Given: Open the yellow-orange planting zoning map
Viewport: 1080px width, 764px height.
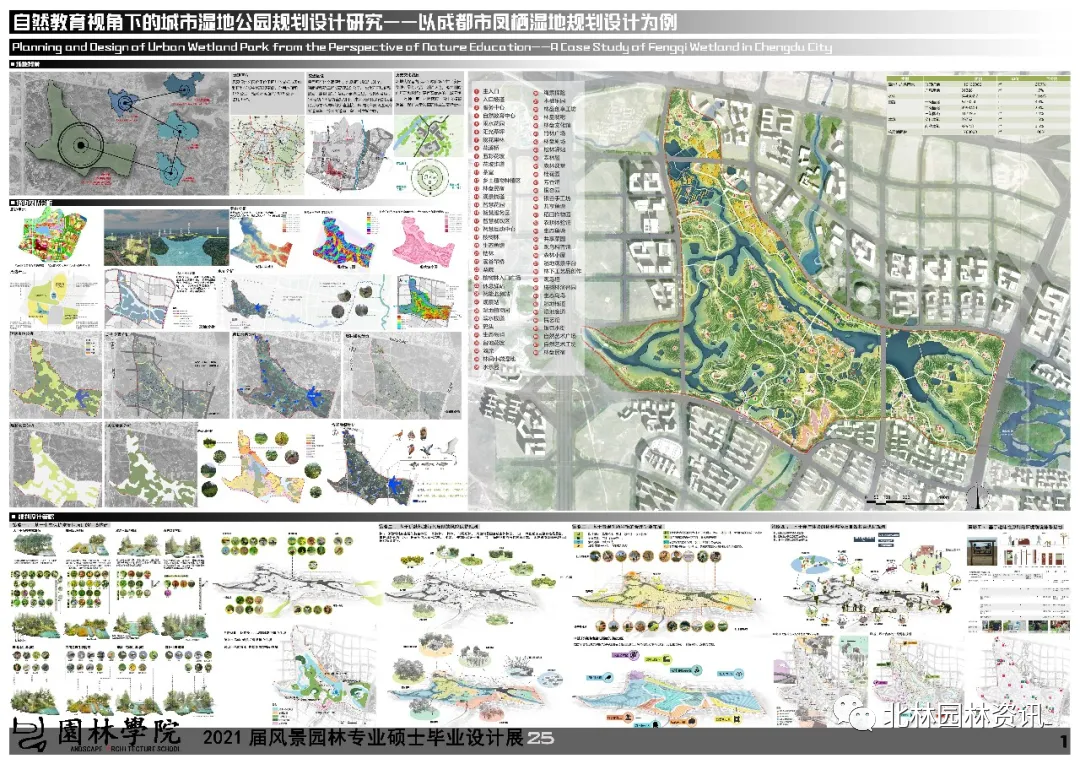Looking at the screenshot, I should (262, 466).
